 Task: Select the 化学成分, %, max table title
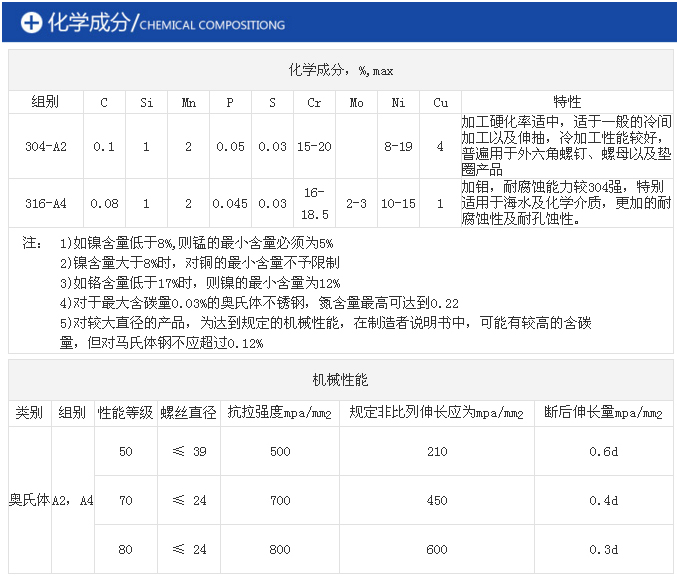(x=340, y=70)
